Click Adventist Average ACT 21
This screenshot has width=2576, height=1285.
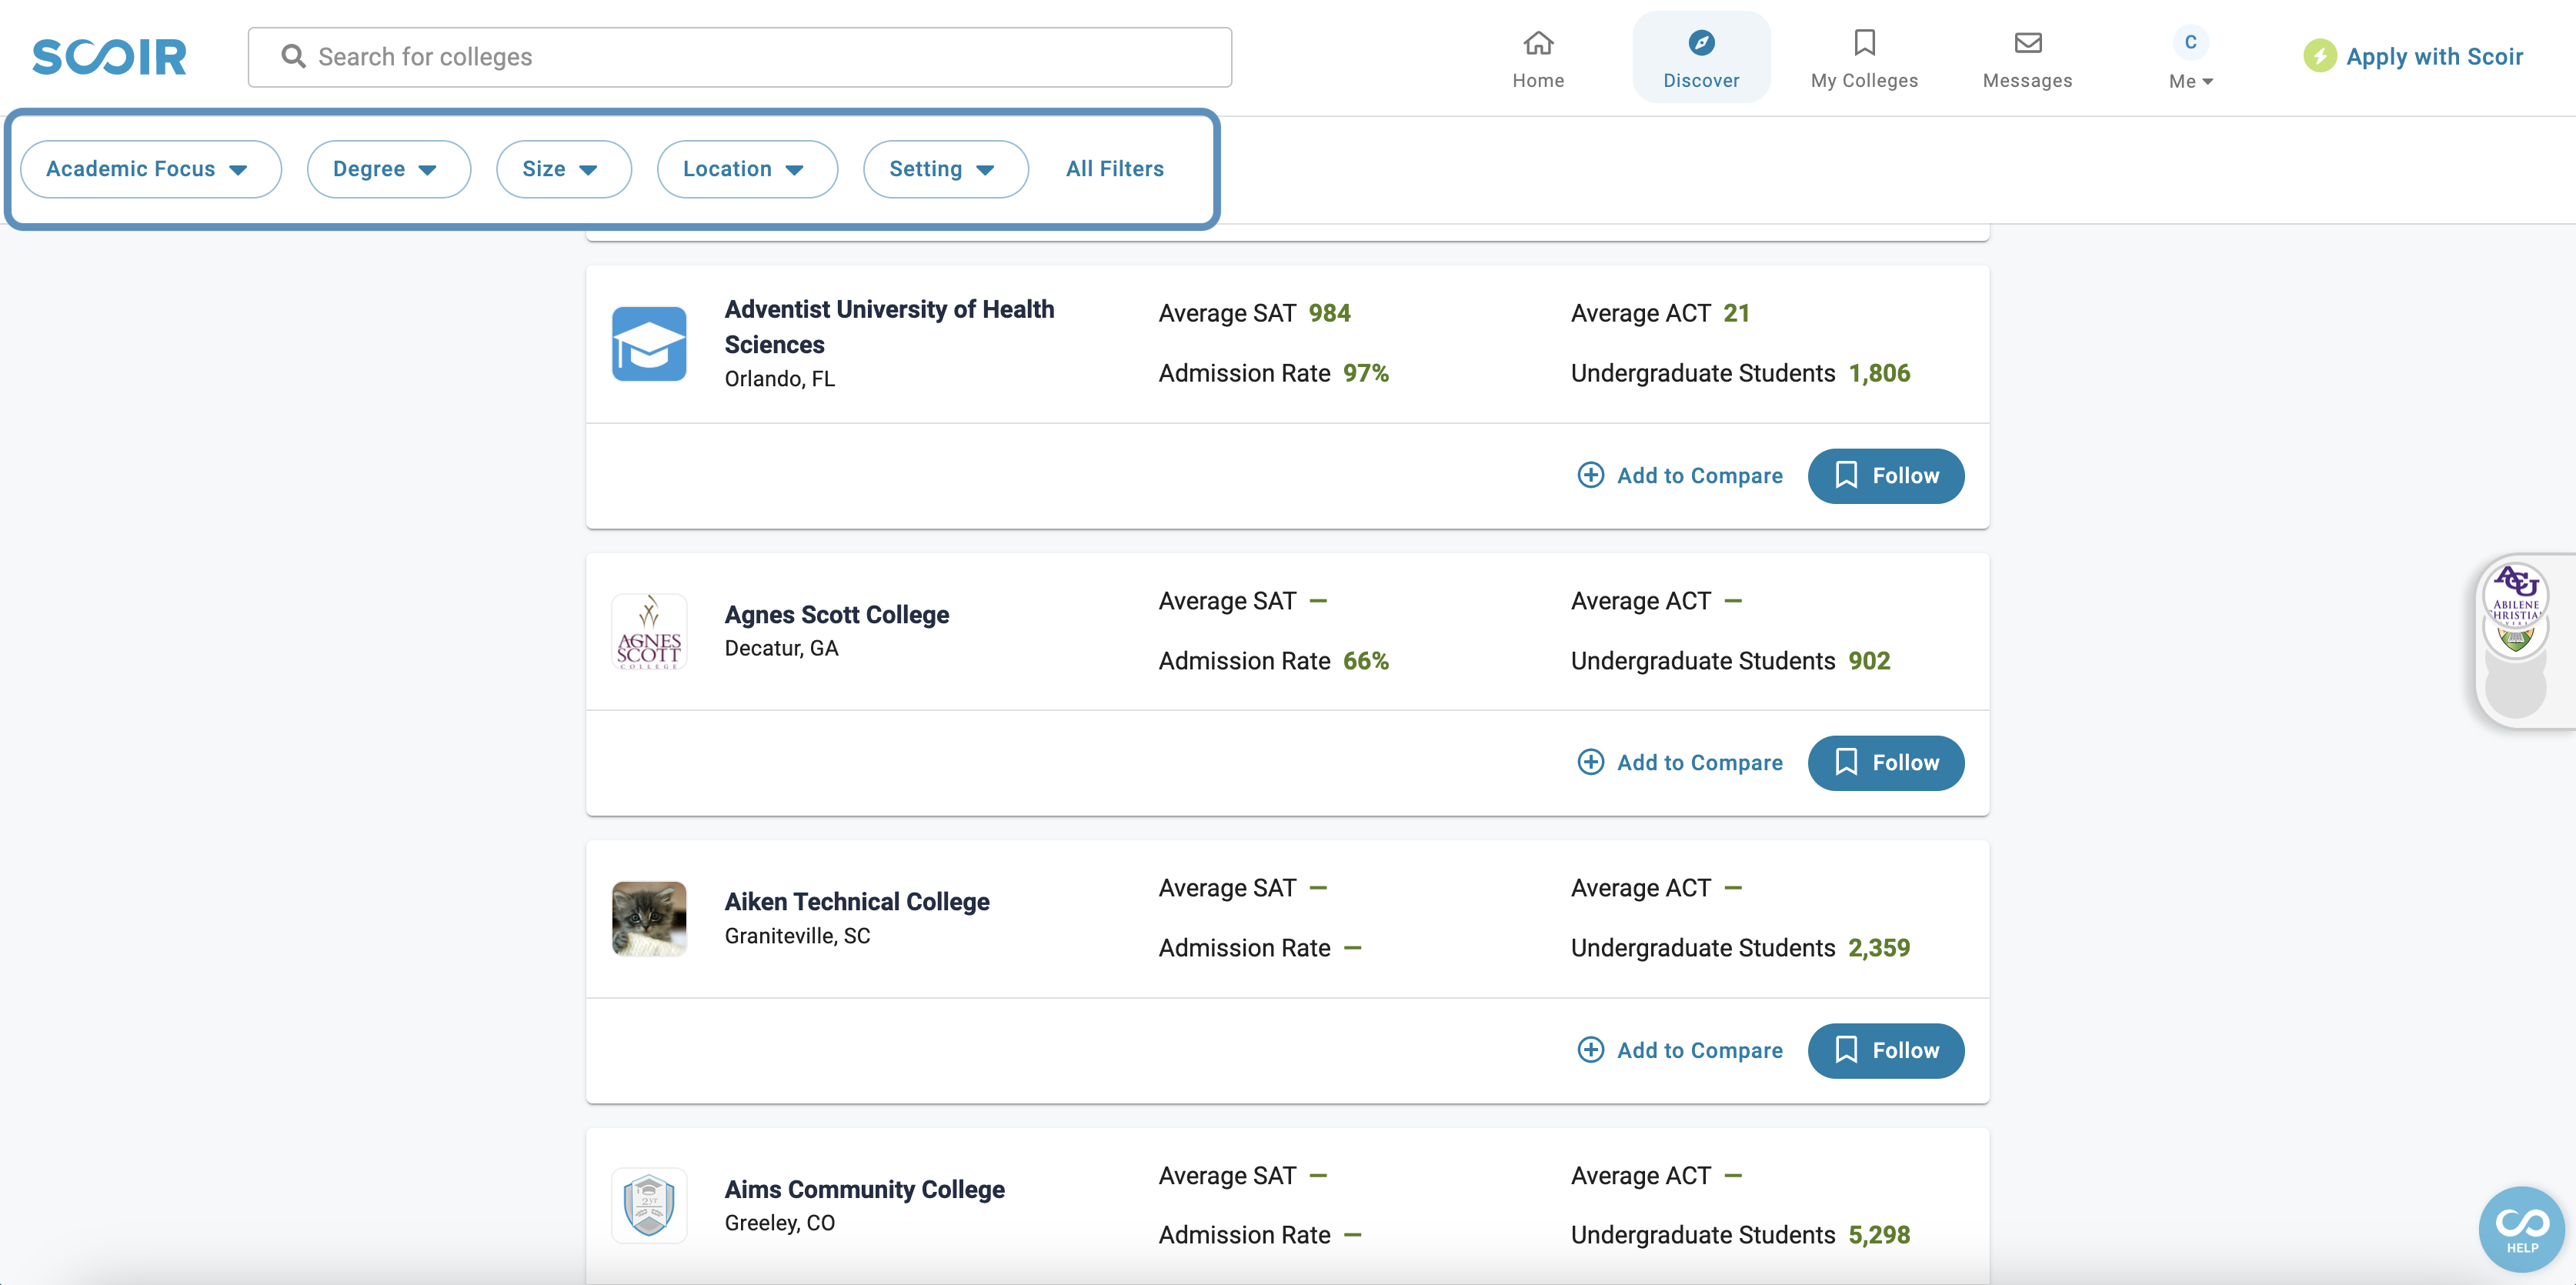pyautogui.click(x=1660, y=313)
